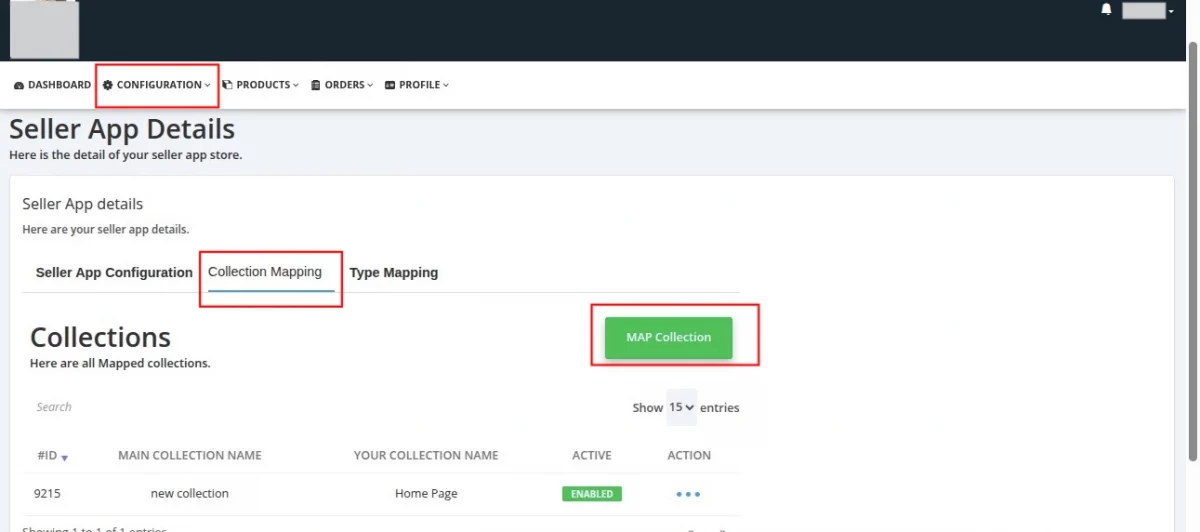Open the Profile menu
The image size is (1200, 532).
tap(417, 85)
